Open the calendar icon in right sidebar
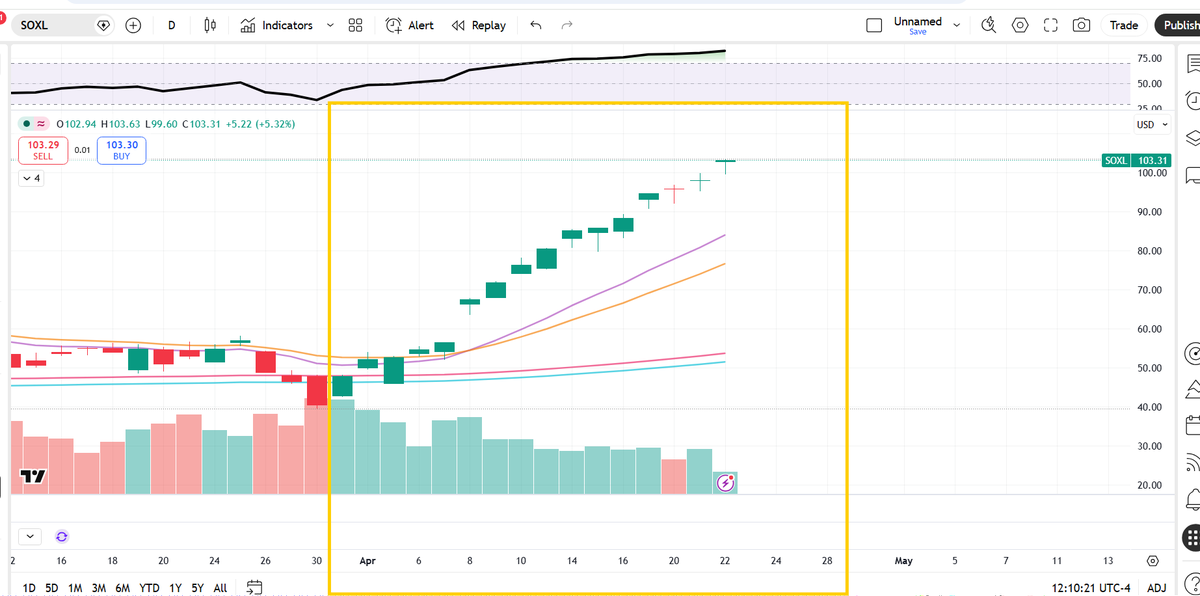This screenshot has height=596, width=1200. click(1192, 425)
